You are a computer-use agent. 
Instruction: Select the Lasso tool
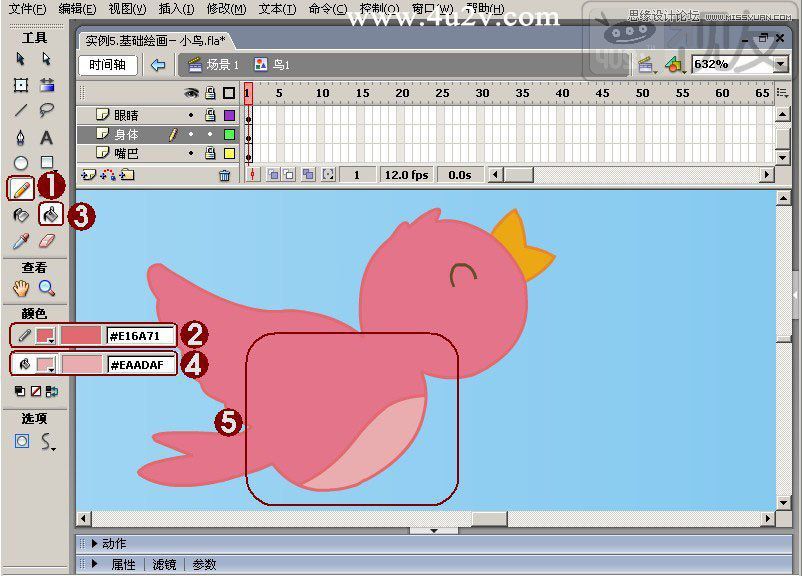[47, 110]
